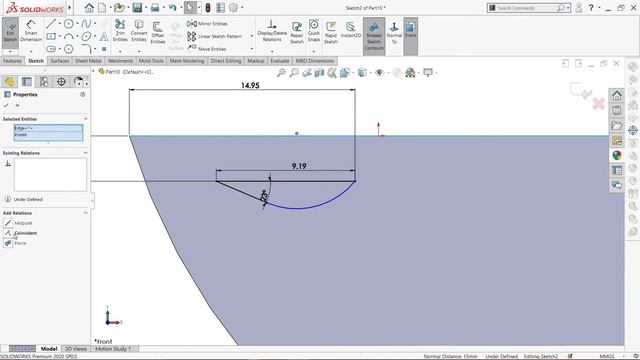
Task: Open the Properties help icon
Action: coord(82,94)
